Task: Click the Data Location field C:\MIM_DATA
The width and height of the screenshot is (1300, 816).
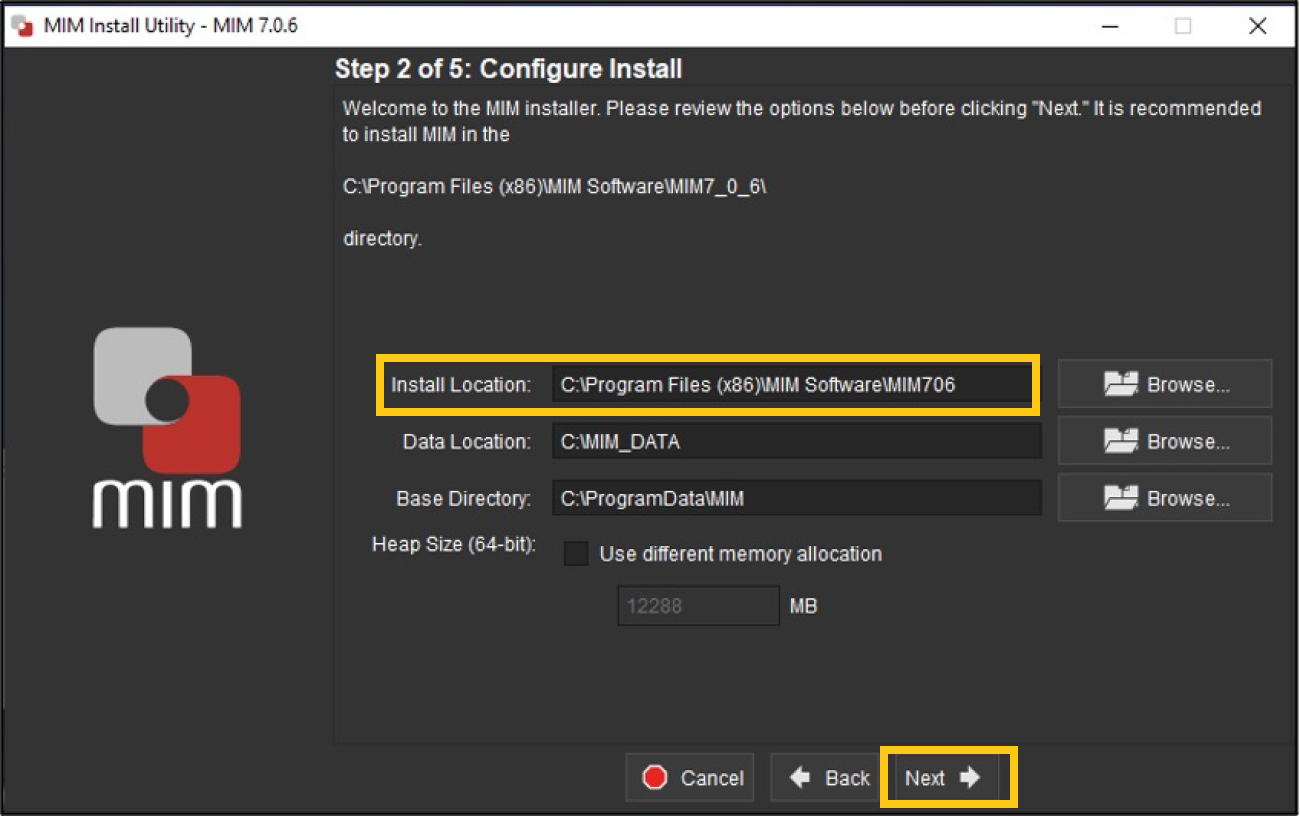Action: click(x=796, y=441)
